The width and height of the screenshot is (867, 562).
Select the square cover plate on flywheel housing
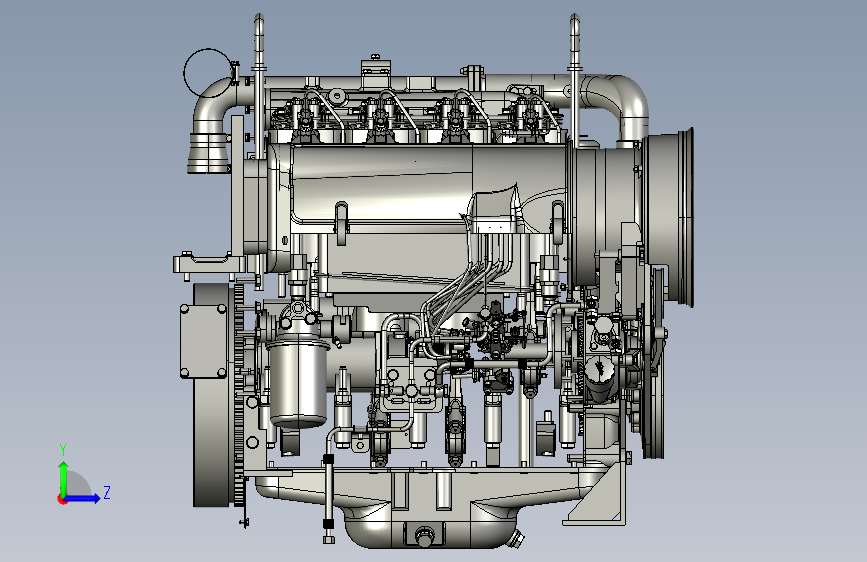[x=203, y=341]
